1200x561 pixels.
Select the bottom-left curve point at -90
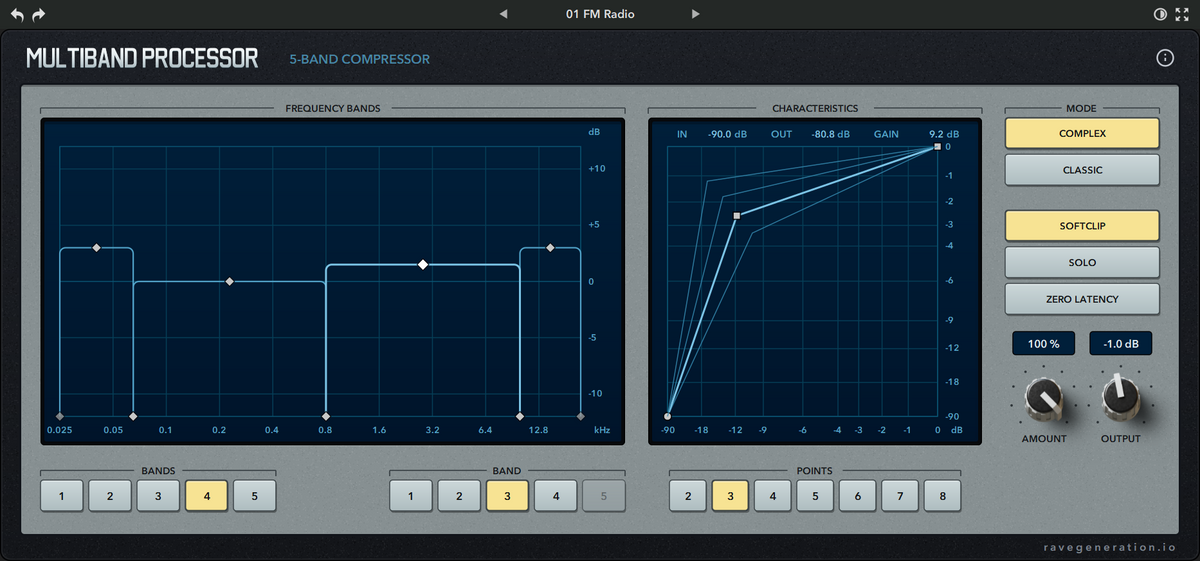(668, 416)
